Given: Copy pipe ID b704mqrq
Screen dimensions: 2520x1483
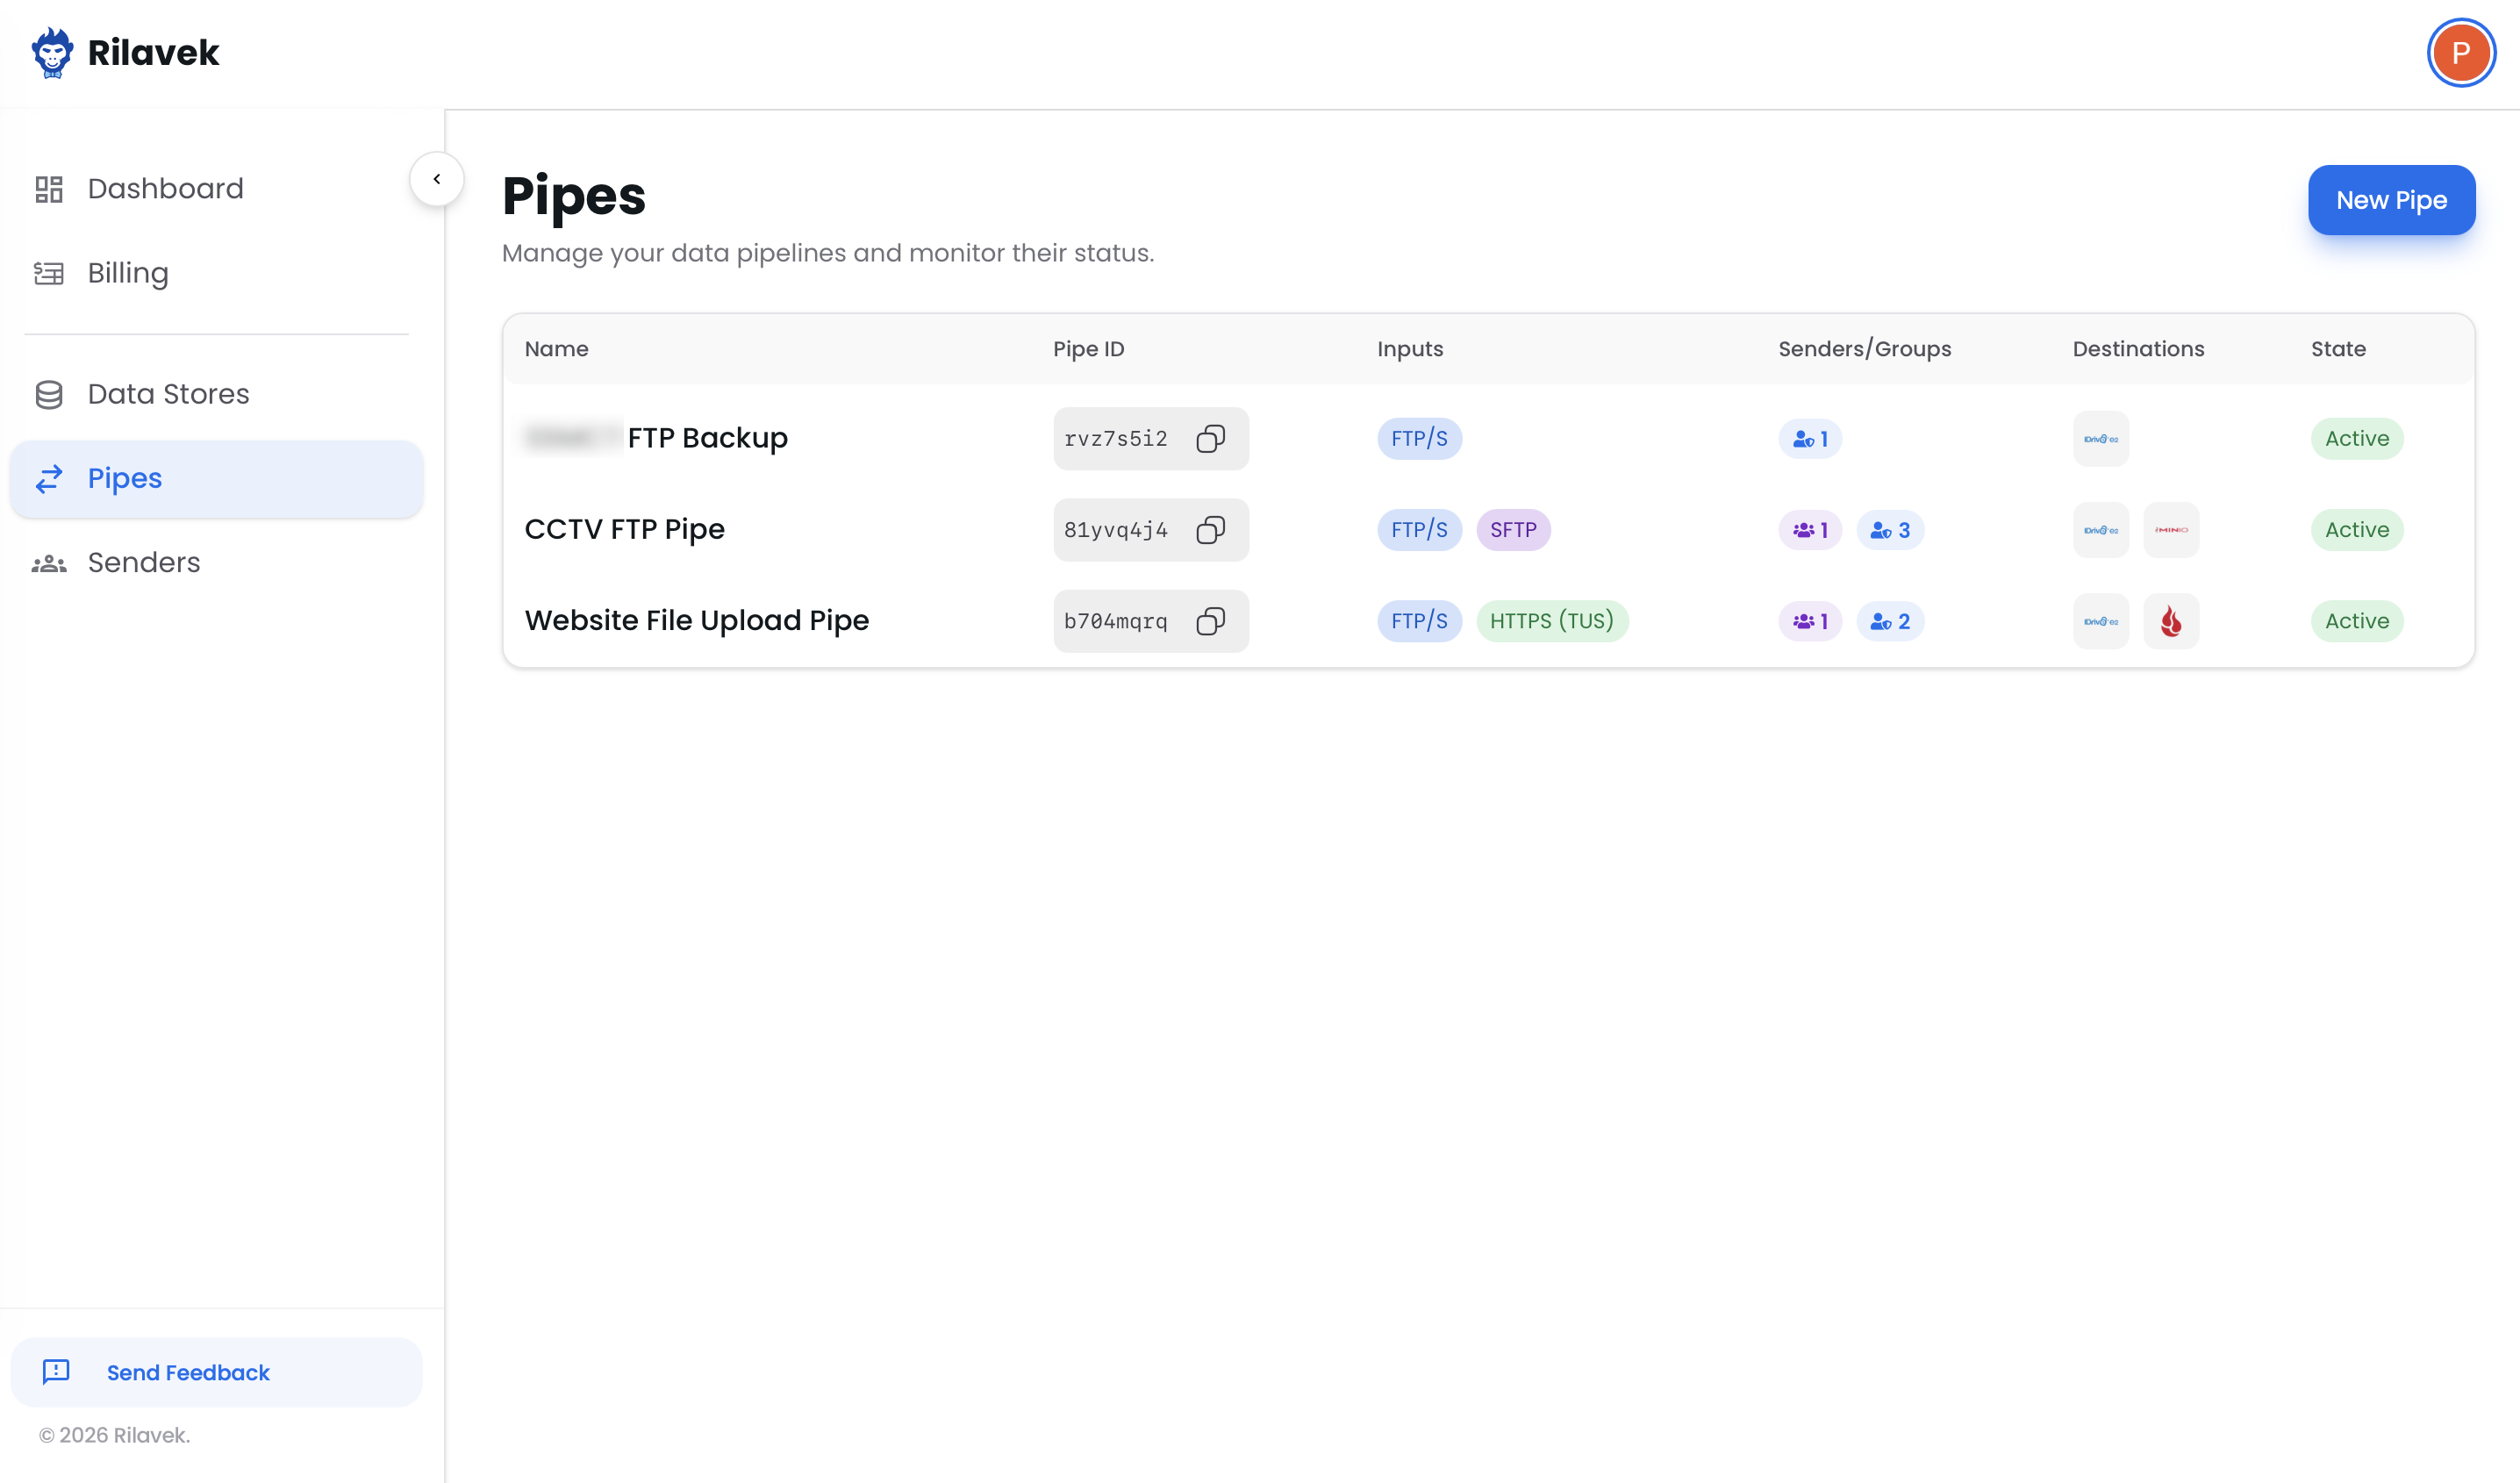Looking at the screenshot, I should click(x=1210, y=621).
